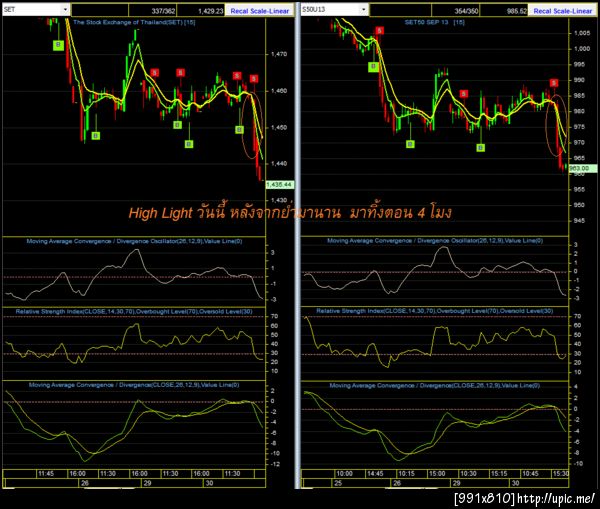The image size is (600, 509).
Task: Click the Stock Exchange of Thailand(SET) chart title
Action: pos(134,22)
